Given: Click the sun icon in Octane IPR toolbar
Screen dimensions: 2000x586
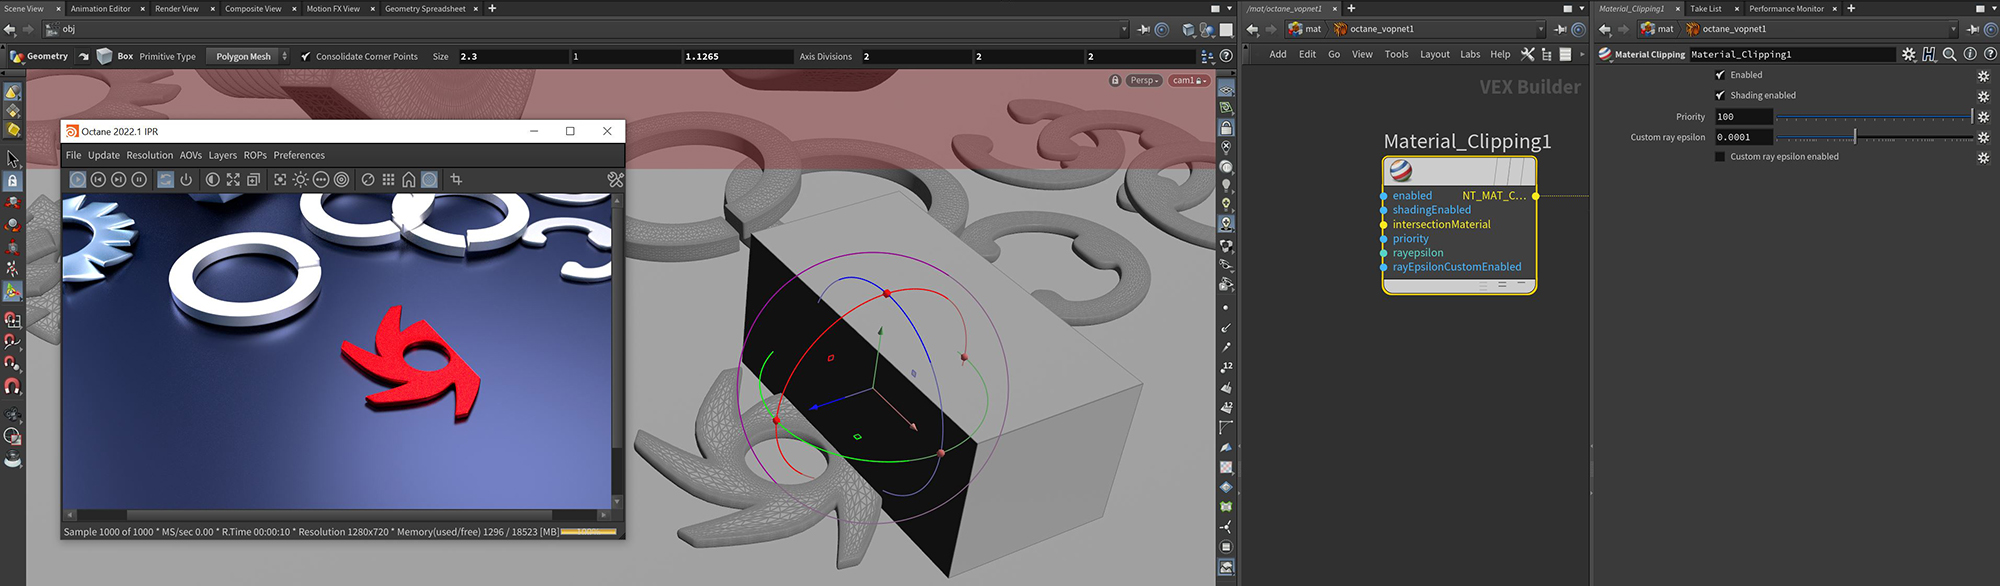Looking at the screenshot, I should tap(300, 180).
